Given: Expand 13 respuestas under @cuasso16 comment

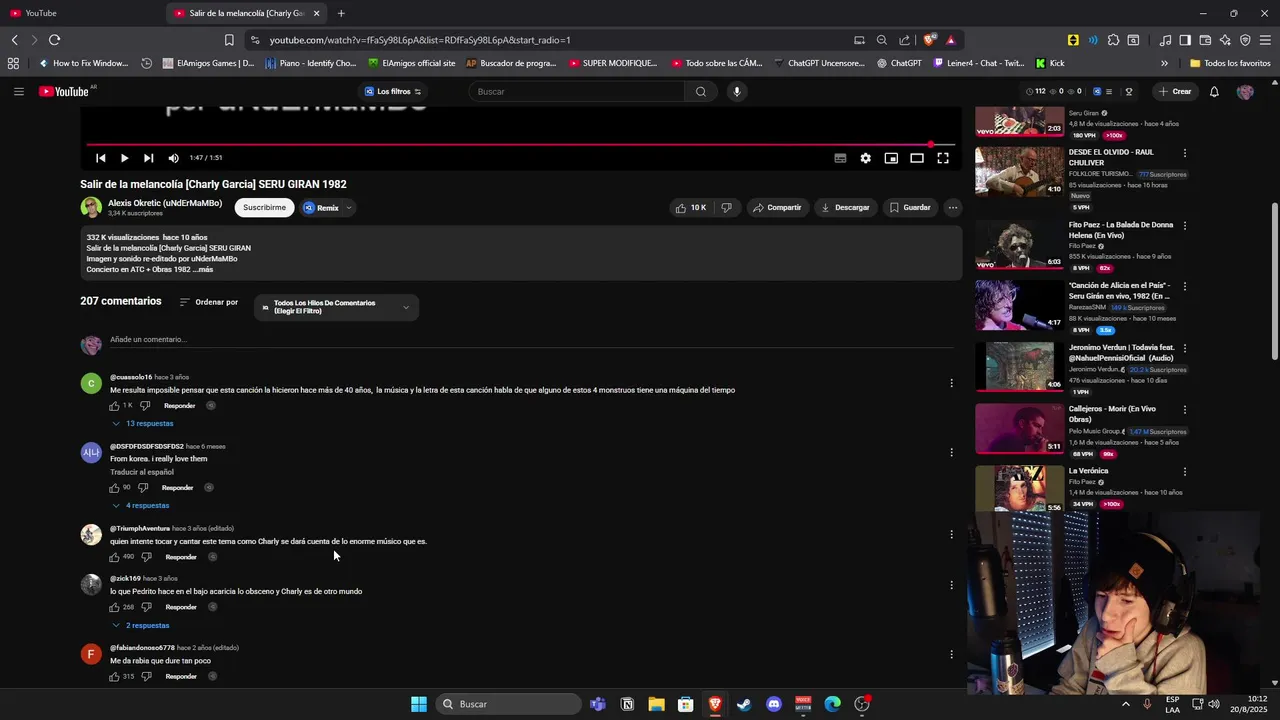Looking at the screenshot, I should 143,424.
